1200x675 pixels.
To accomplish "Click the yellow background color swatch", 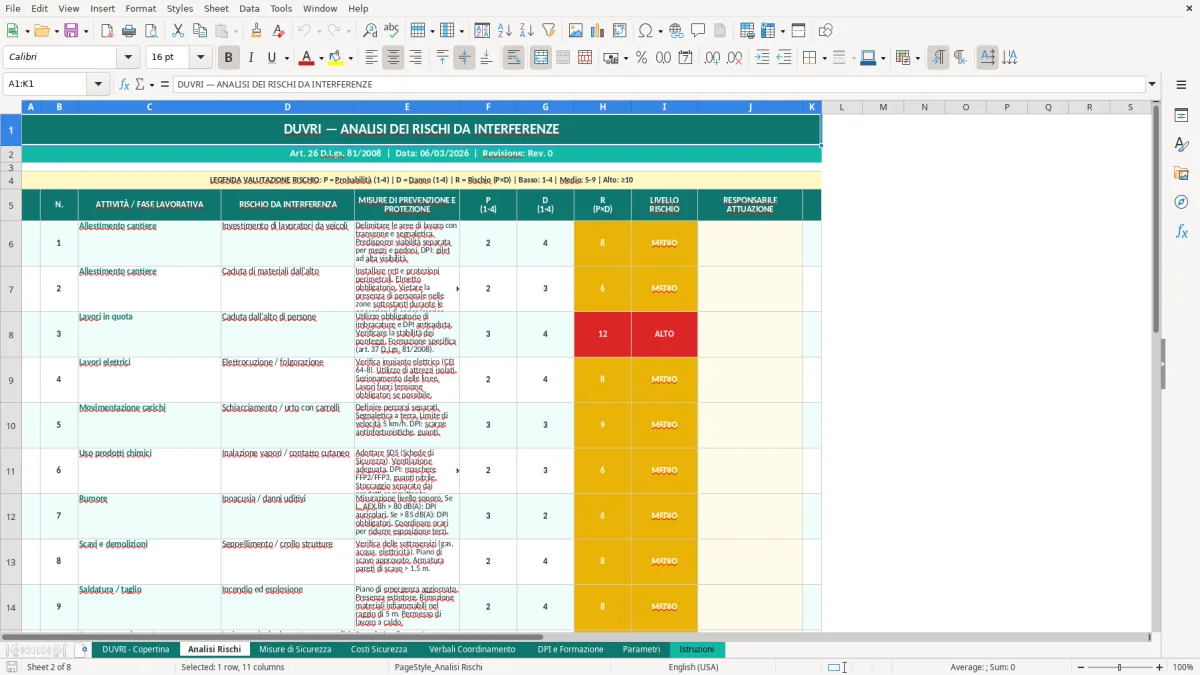I will [336, 58].
